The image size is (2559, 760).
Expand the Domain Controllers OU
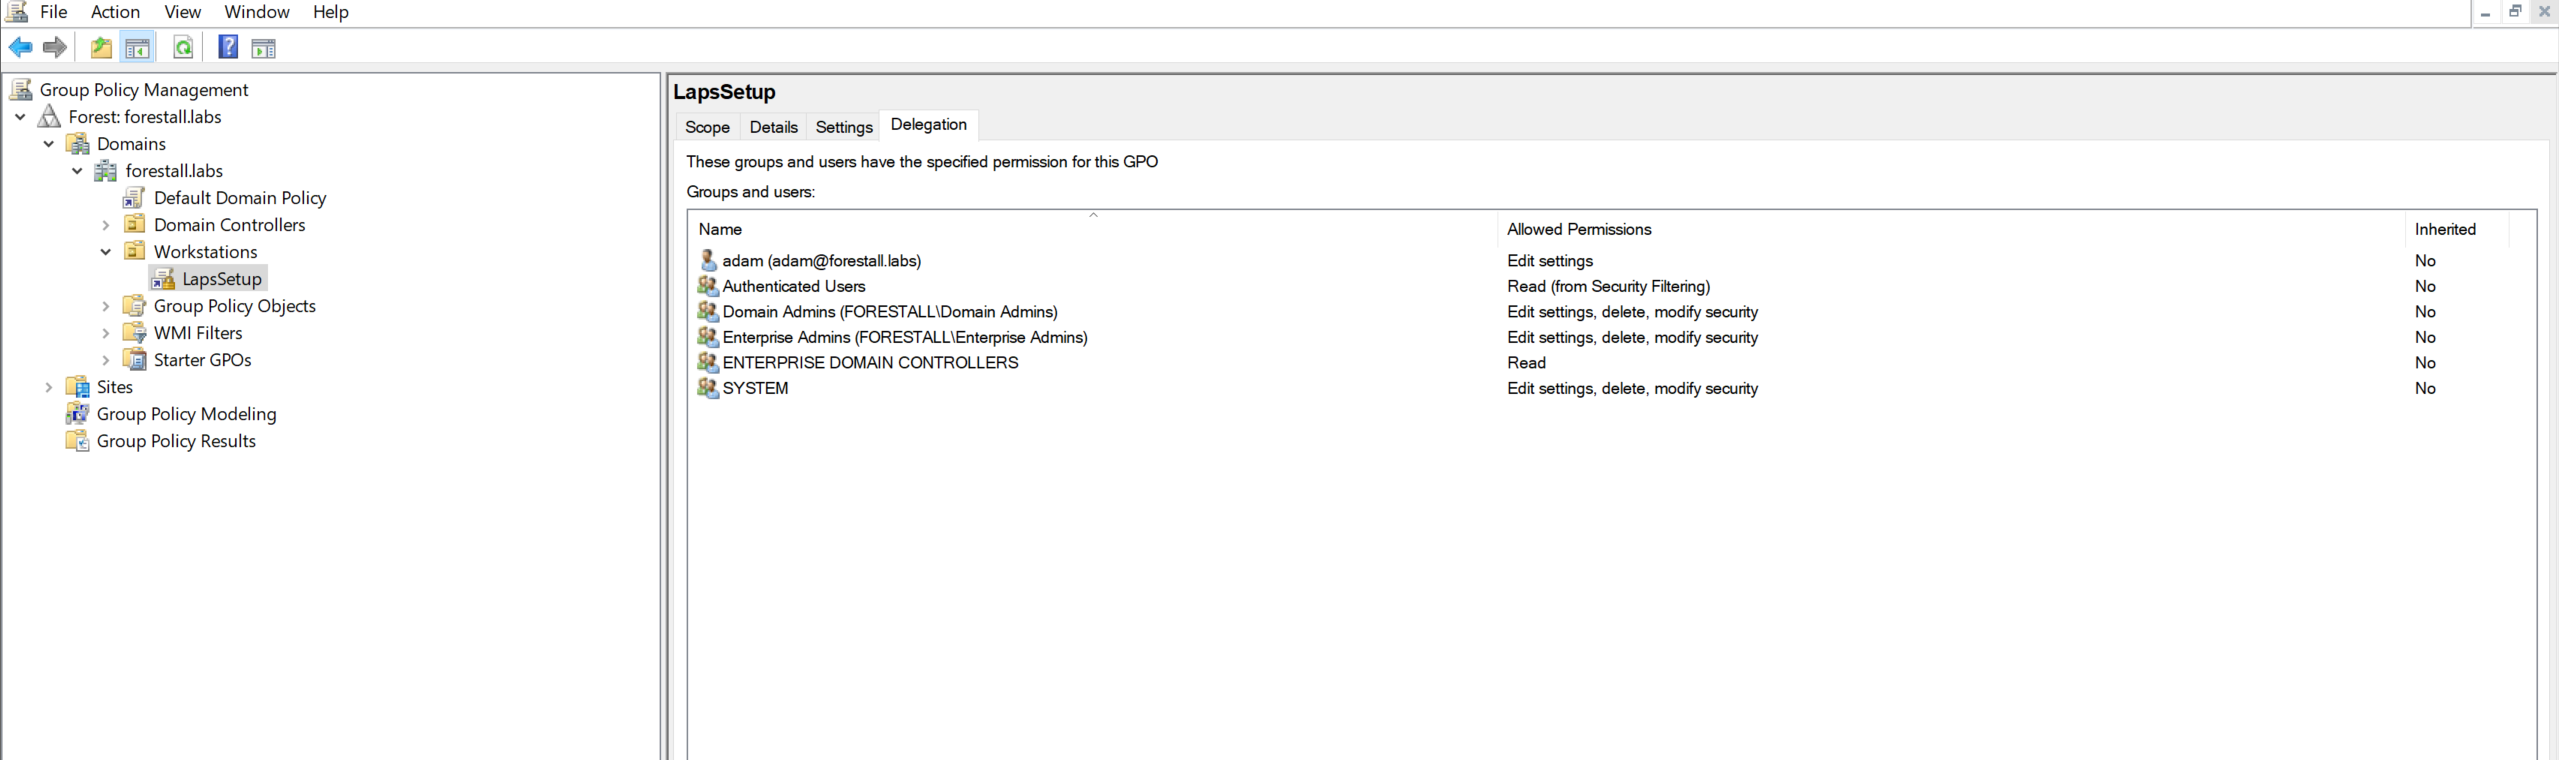point(106,225)
